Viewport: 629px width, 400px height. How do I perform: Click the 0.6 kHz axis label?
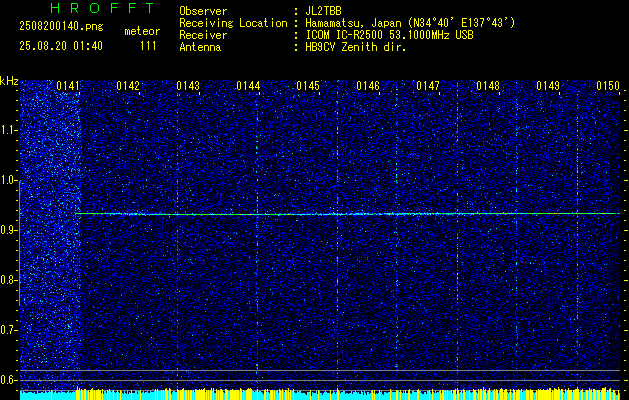[x=9, y=380]
